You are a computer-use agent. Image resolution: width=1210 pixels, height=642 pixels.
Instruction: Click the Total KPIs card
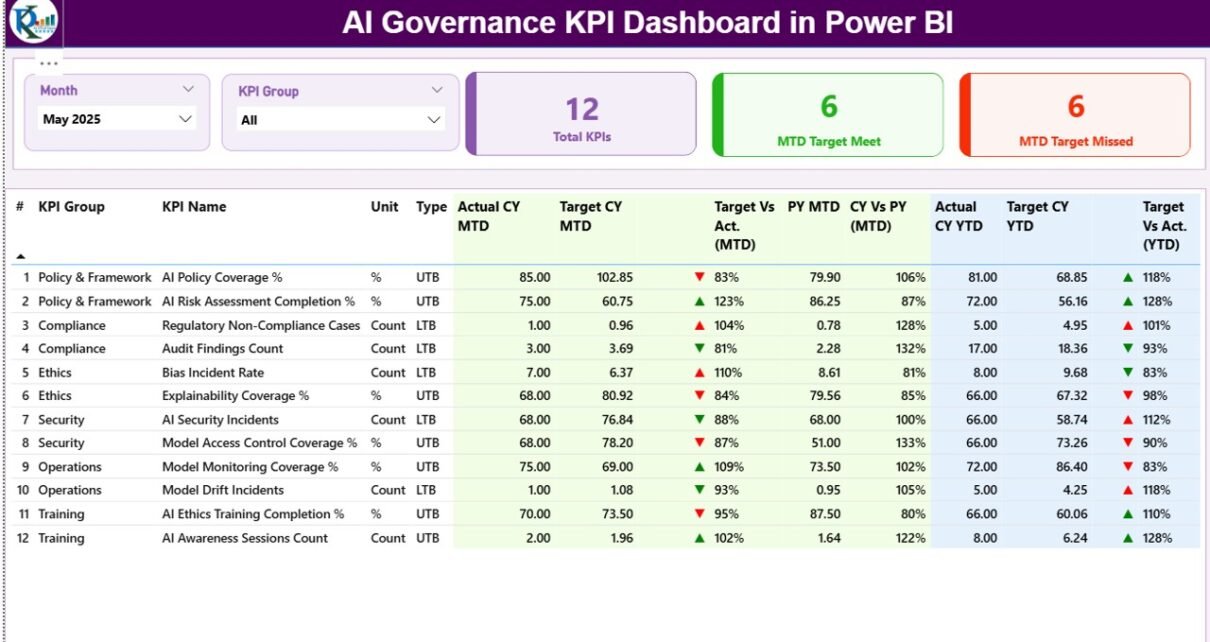581,114
